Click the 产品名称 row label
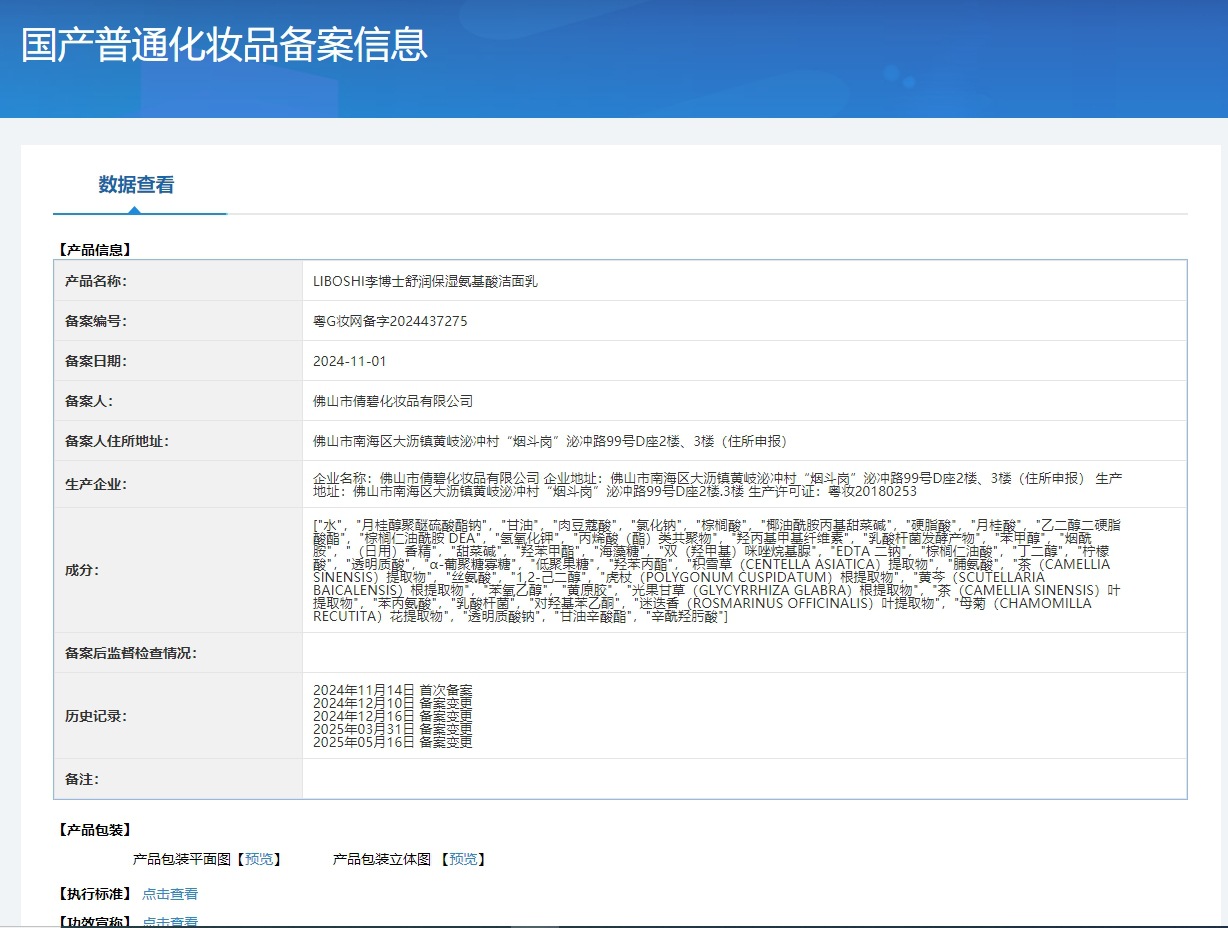The width and height of the screenshot is (1228, 928). (x=96, y=281)
